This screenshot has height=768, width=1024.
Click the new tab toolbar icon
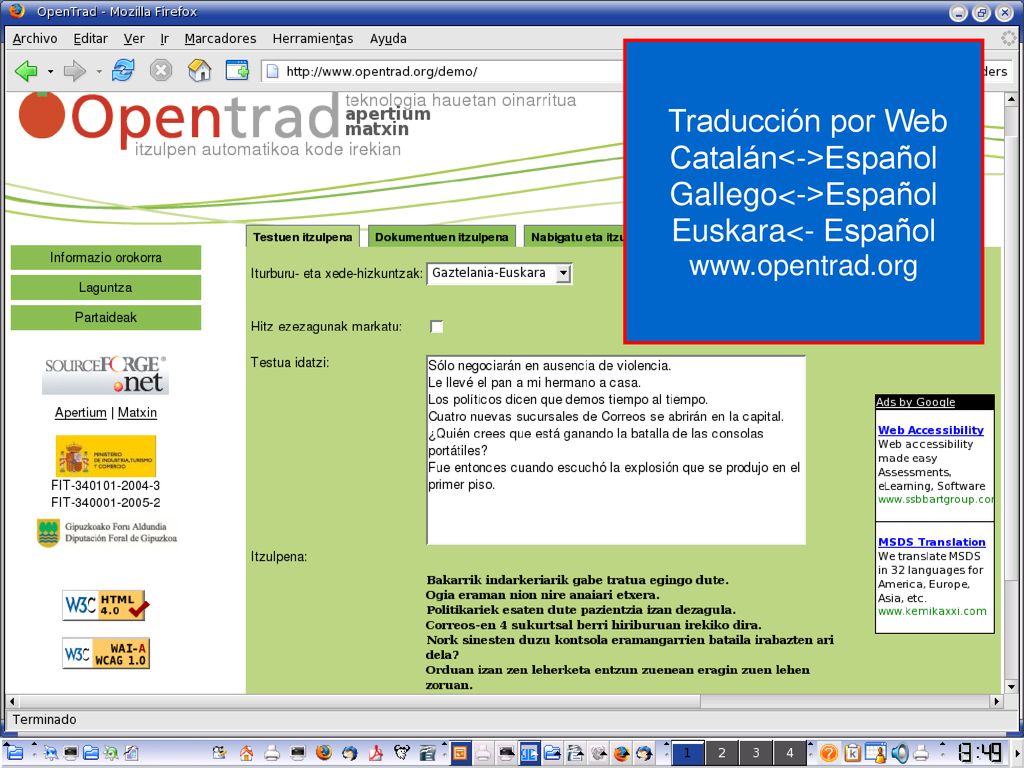tap(237, 70)
